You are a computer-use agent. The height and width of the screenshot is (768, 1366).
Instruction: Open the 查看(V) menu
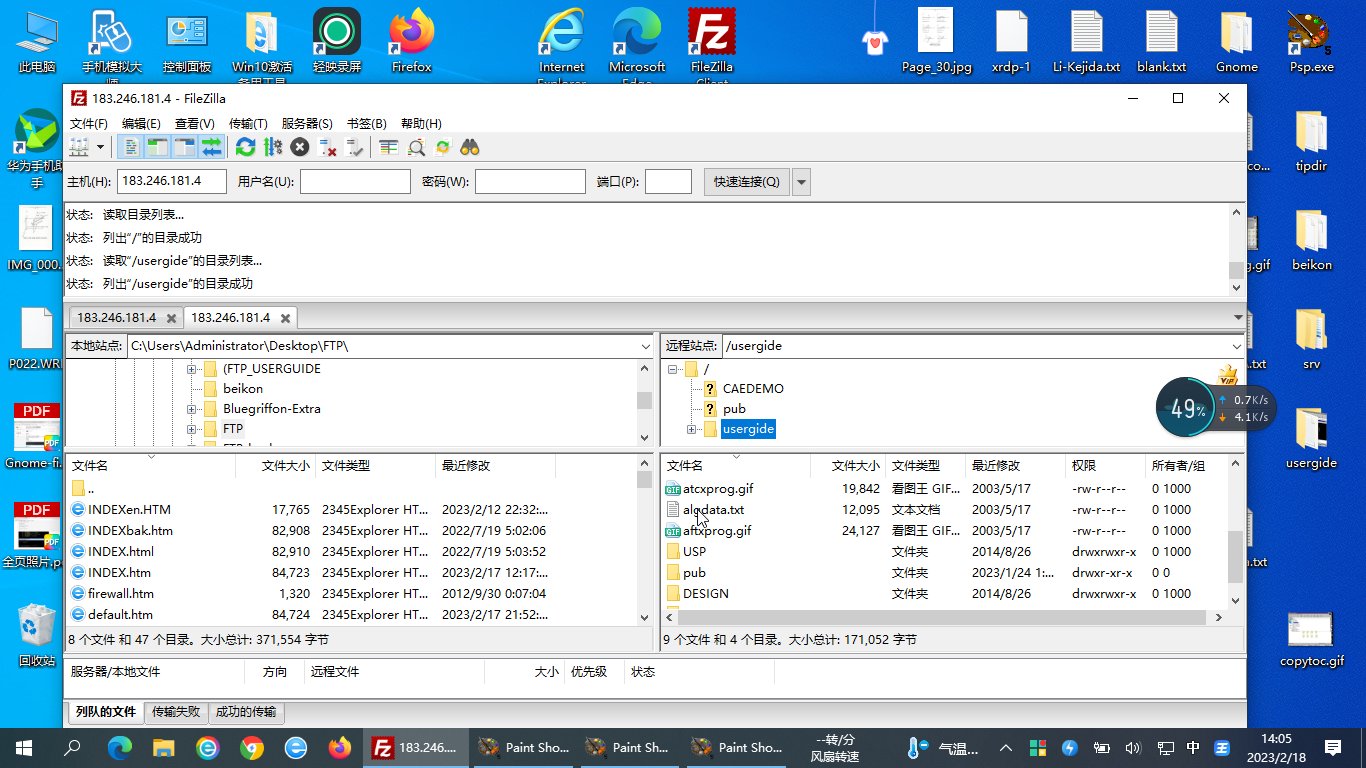coord(194,123)
